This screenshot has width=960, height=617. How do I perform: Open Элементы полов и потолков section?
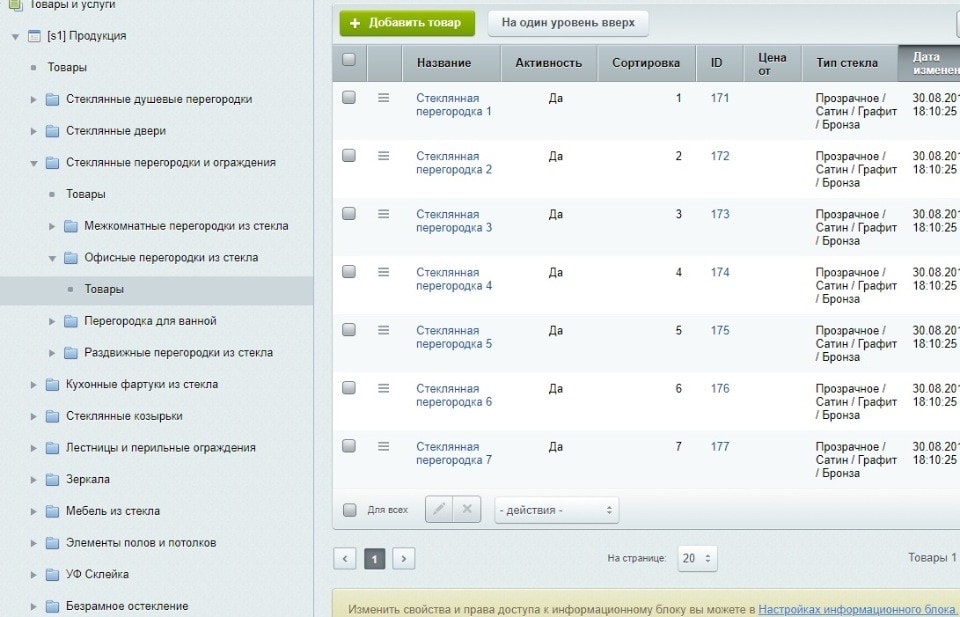(141, 543)
